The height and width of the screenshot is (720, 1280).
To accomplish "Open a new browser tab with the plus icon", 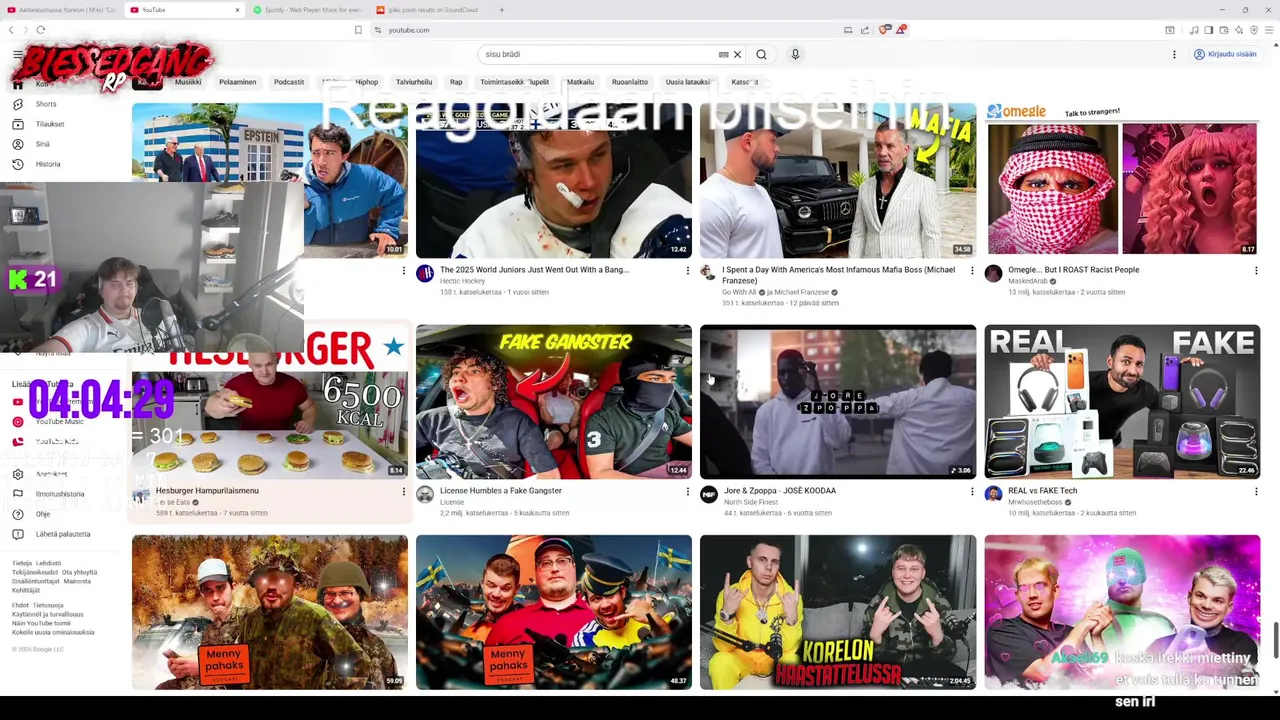I will click(x=501, y=10).
